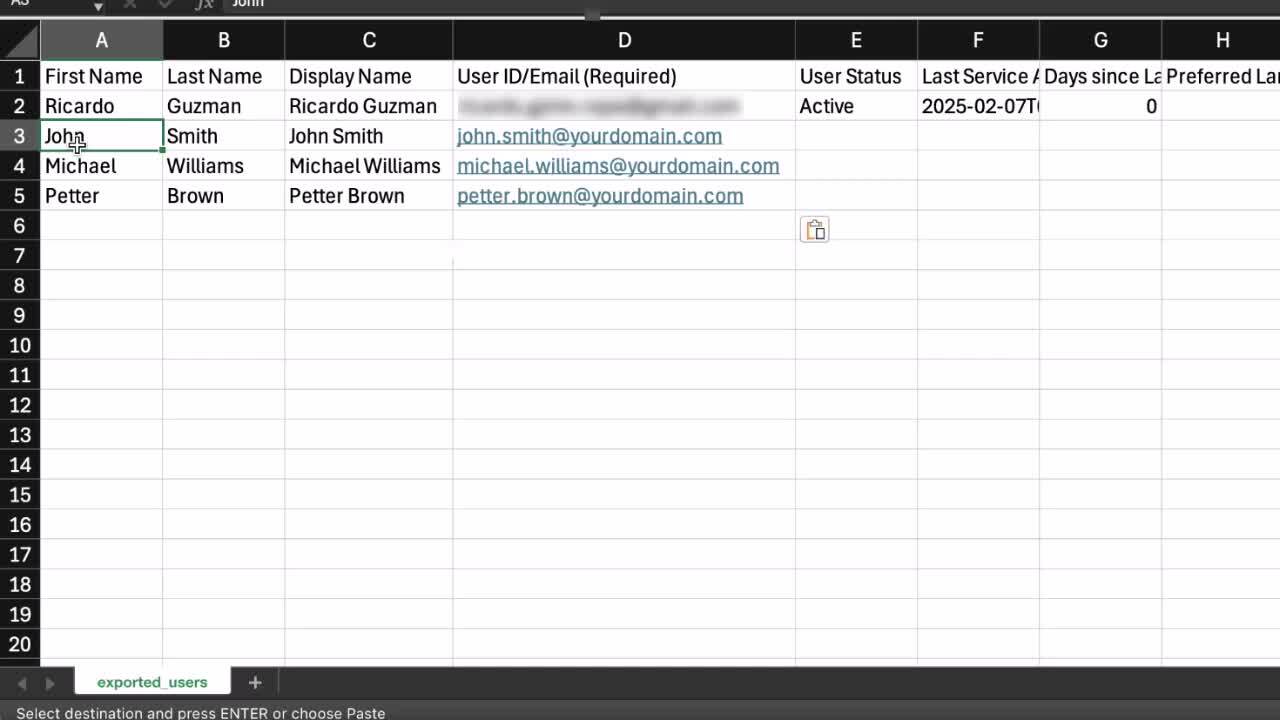
Task: Open the floating Paste Options clipboard icon
Action: [x=814, y=229]
